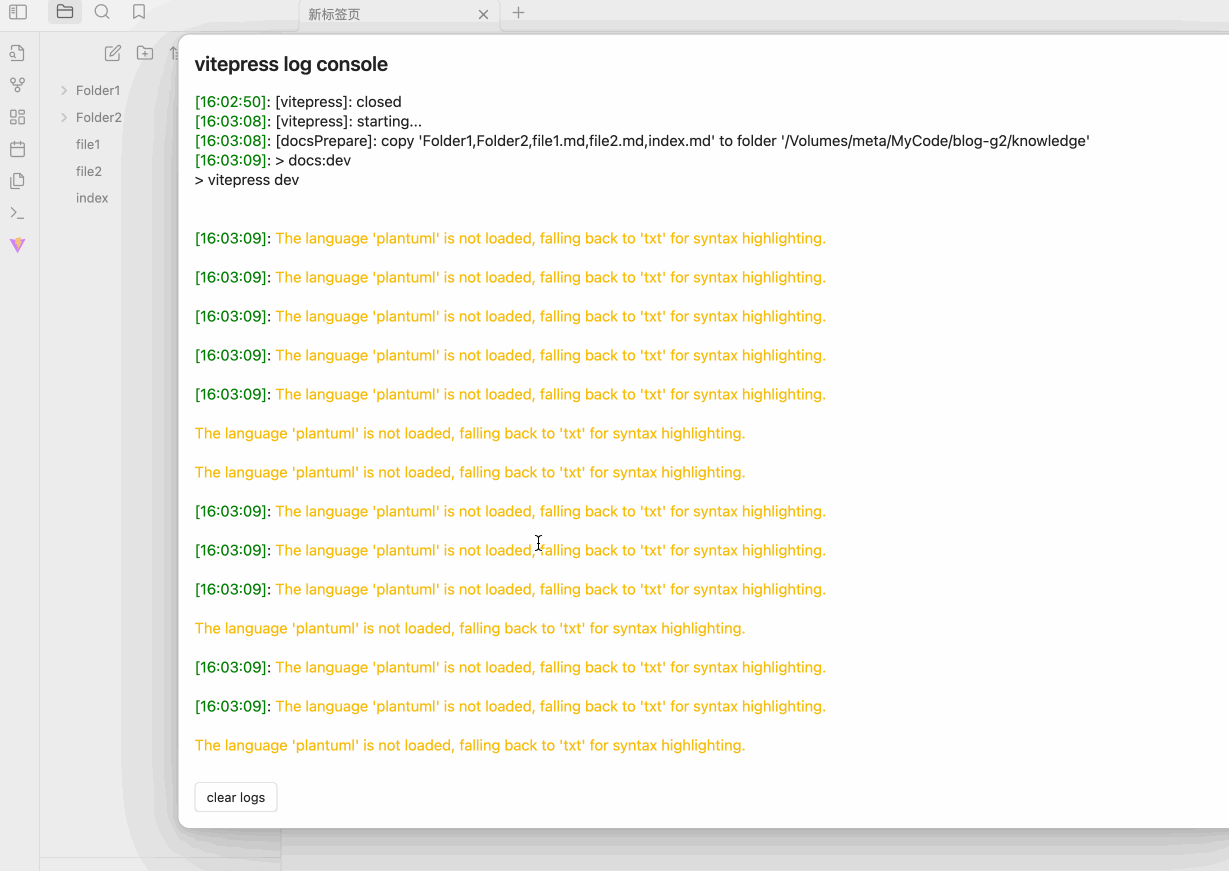The height and width of the screenshot is (871, 1229).
Task: Expand the Folder1 chevron
Action: 64,90
